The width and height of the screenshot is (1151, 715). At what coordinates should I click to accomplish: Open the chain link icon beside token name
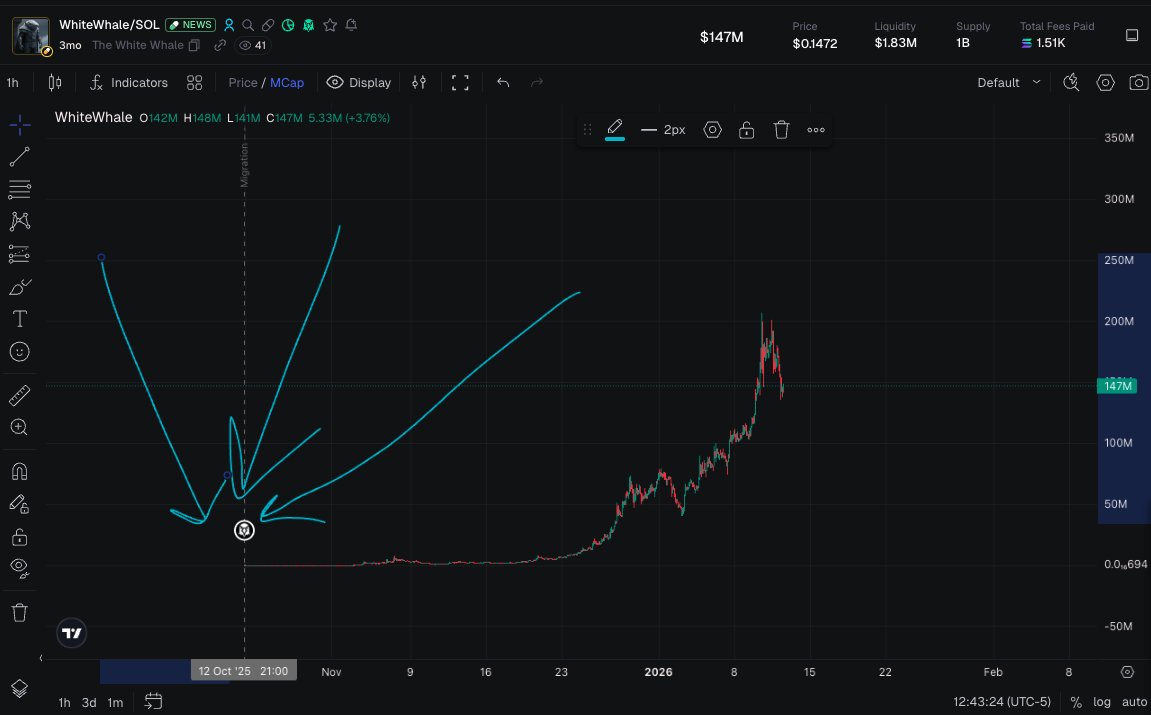coord(219,45)
